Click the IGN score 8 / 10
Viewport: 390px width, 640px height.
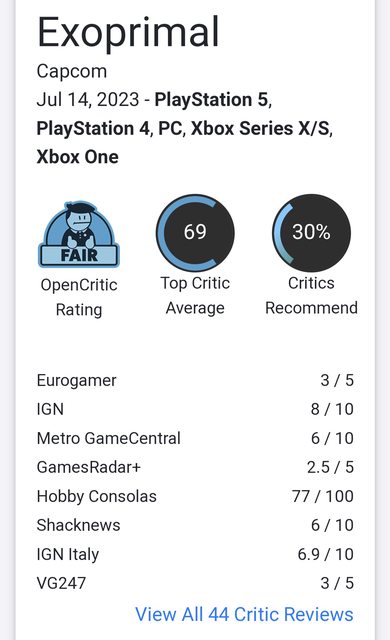tap(332, 409)
